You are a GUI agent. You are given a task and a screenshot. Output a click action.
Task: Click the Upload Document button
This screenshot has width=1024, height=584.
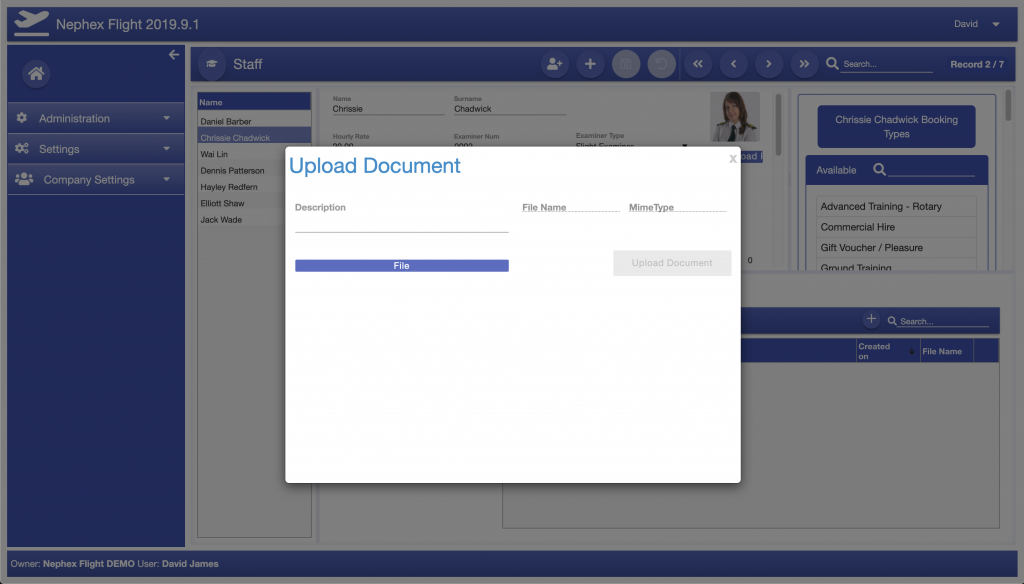pyautogui.click(x=672, y=263)
